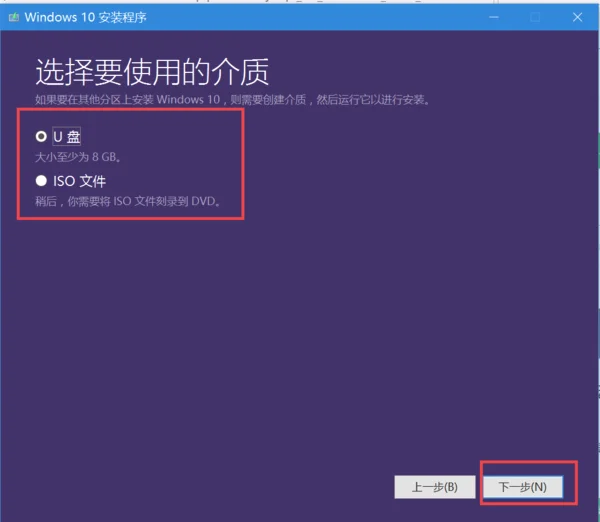Select the U 盘 radio button
This screenshot has width=600, height=522.
[x=41, y=136]
